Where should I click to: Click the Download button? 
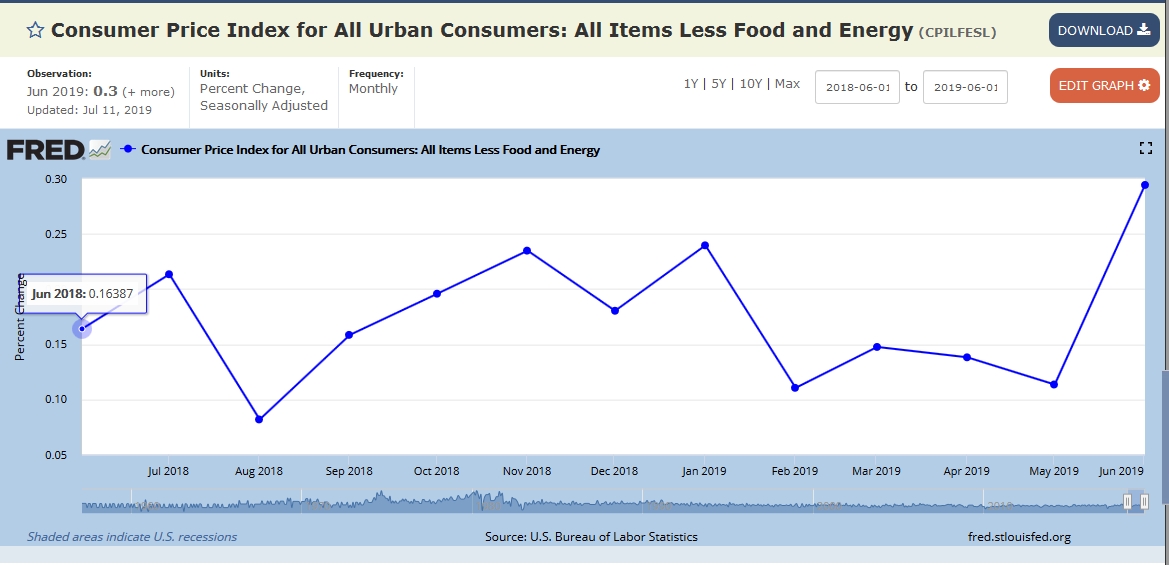pos(1104,30)
